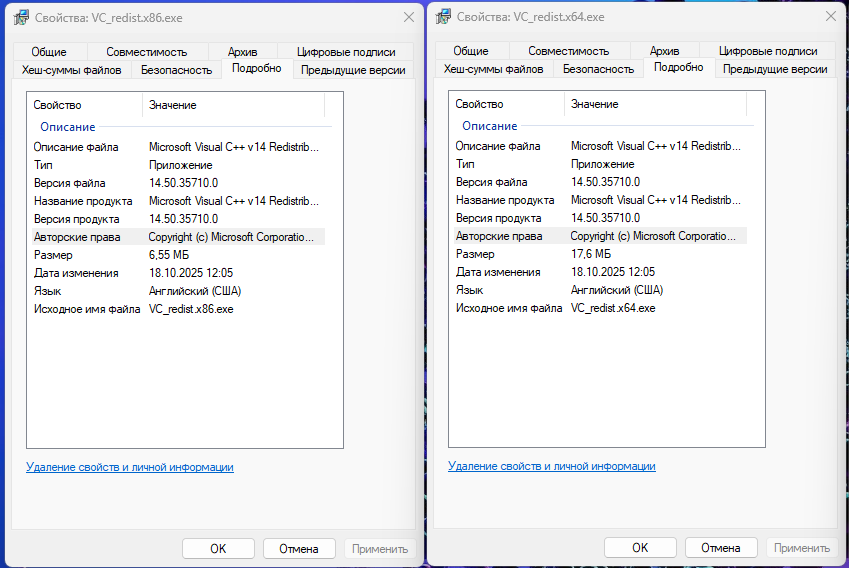Open the Общие tab in the x86 window
Image resolution: width=849 pixels, height=568 pixels.
[48, 52]
